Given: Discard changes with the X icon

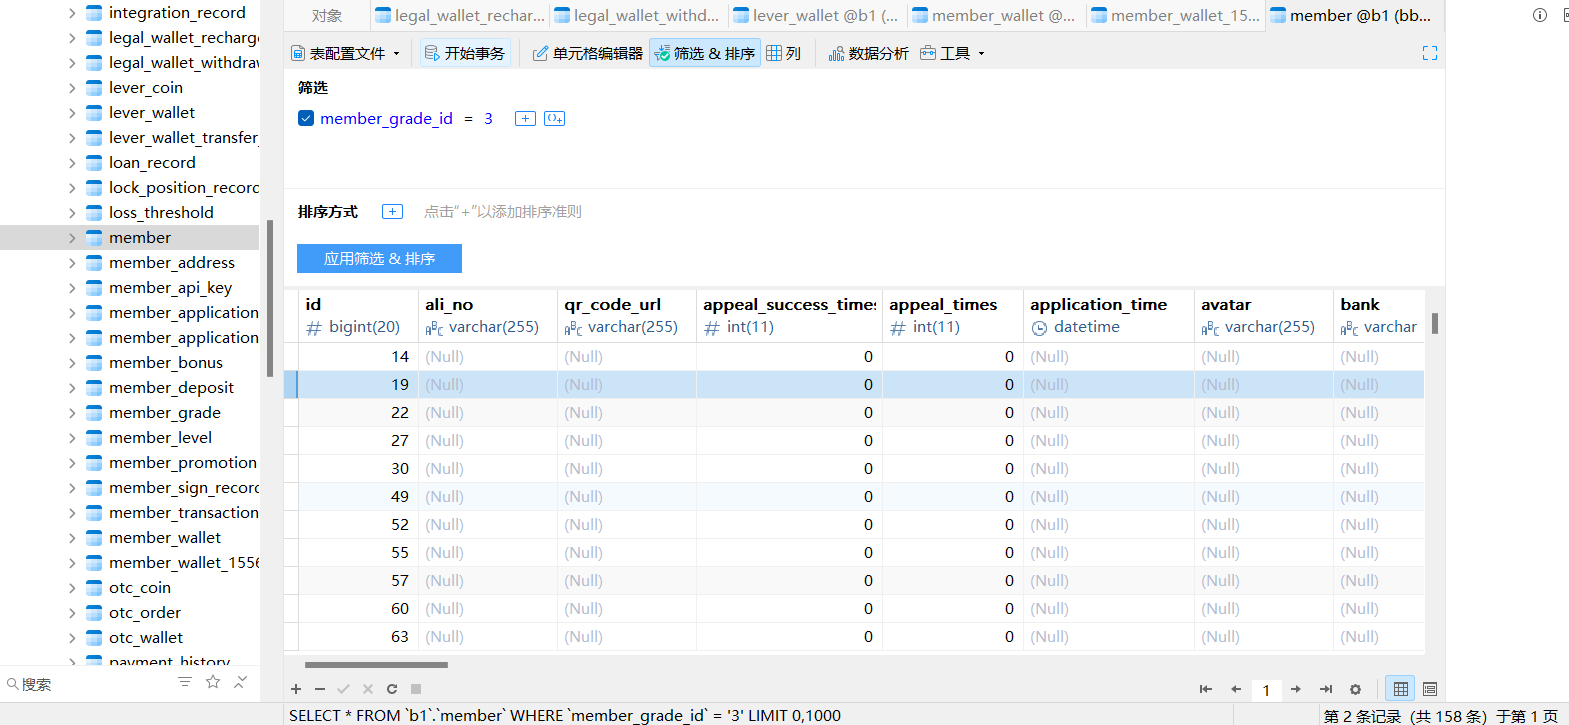Looking at the screenshot, I should [368, 689].
